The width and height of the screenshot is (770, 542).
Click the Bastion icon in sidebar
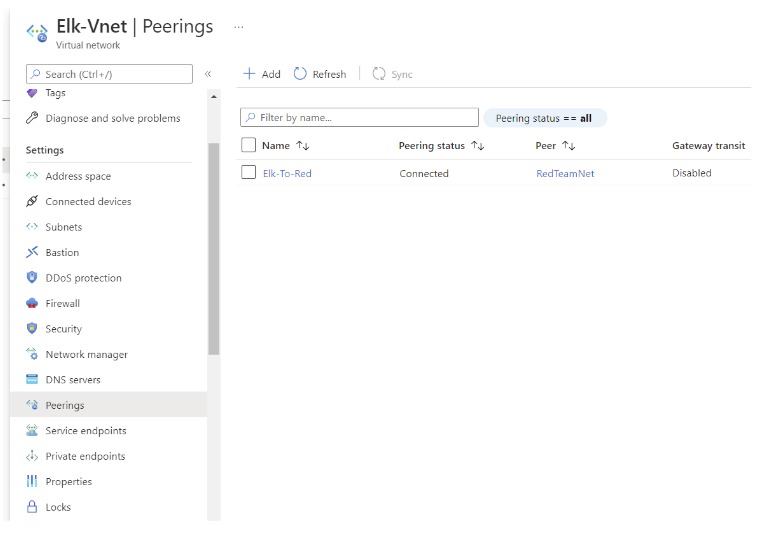click(32, 253)
